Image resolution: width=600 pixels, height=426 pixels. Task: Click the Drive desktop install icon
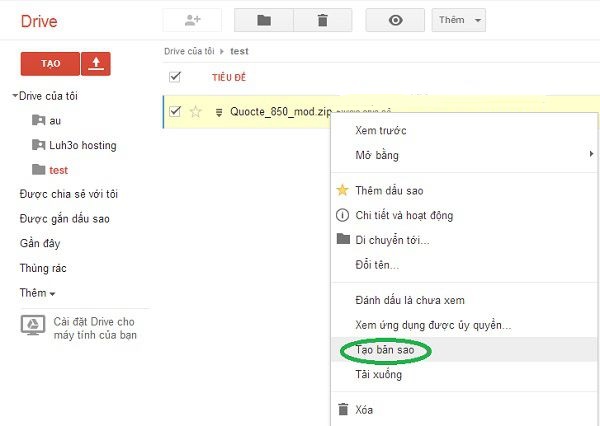(33, 326)
